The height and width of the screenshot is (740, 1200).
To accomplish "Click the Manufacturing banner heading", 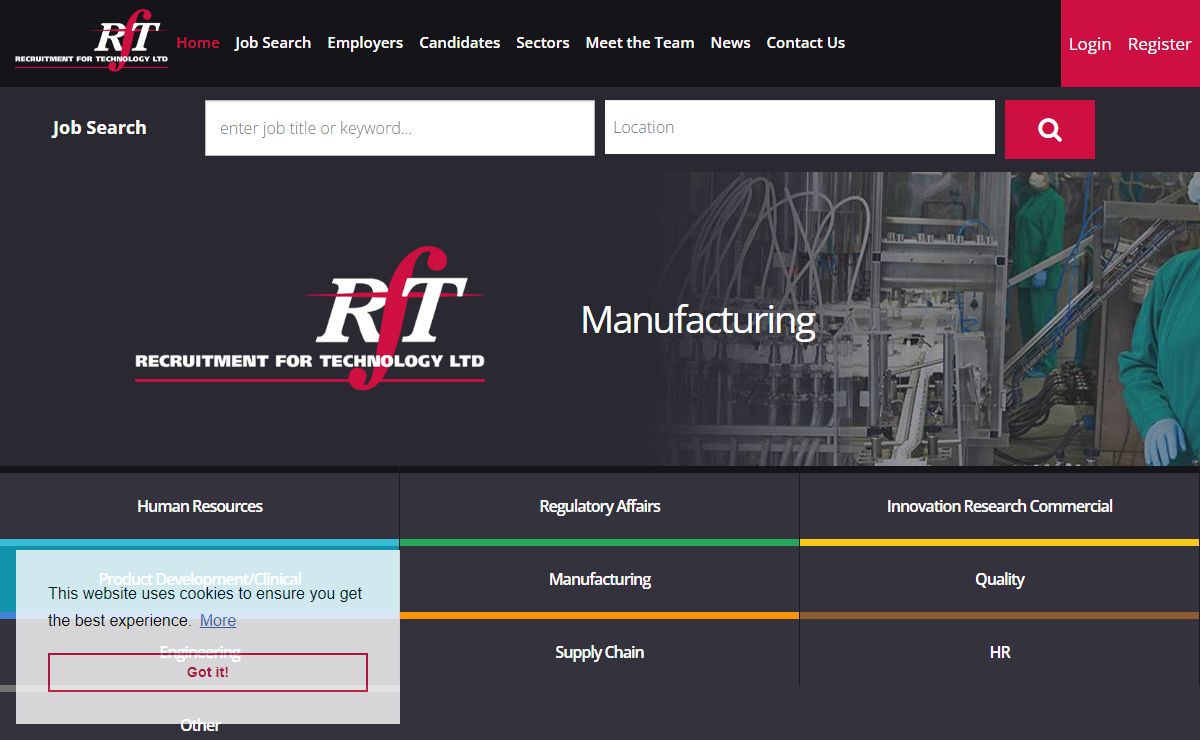I will pyautogui.click(x=698, y=320).
